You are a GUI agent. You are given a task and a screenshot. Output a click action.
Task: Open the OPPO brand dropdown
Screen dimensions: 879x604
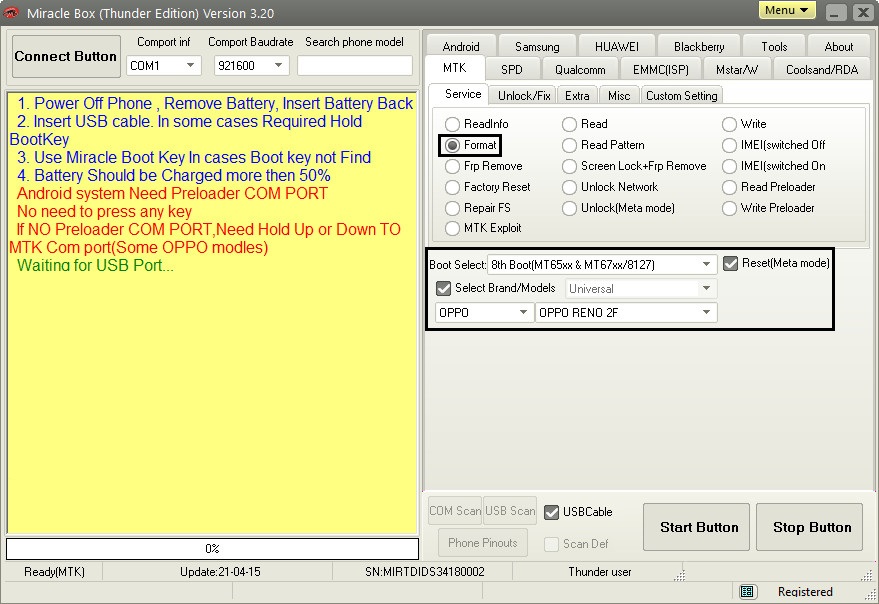(x=484, y=312)
